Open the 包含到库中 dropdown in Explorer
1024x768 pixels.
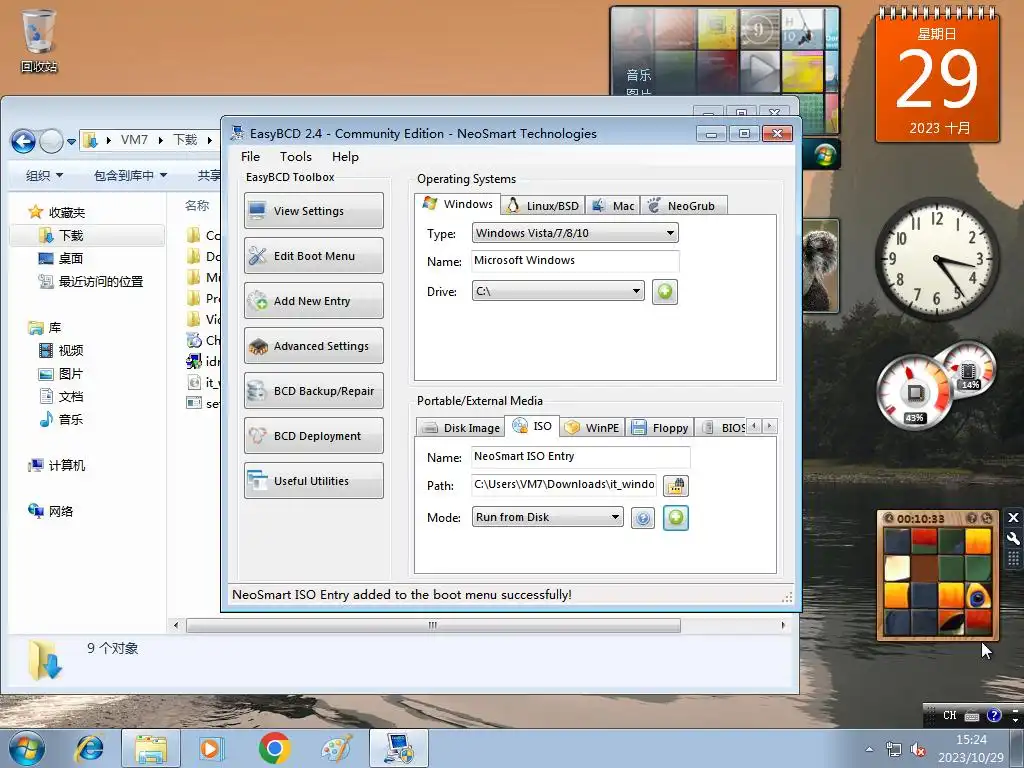[131, 175]
